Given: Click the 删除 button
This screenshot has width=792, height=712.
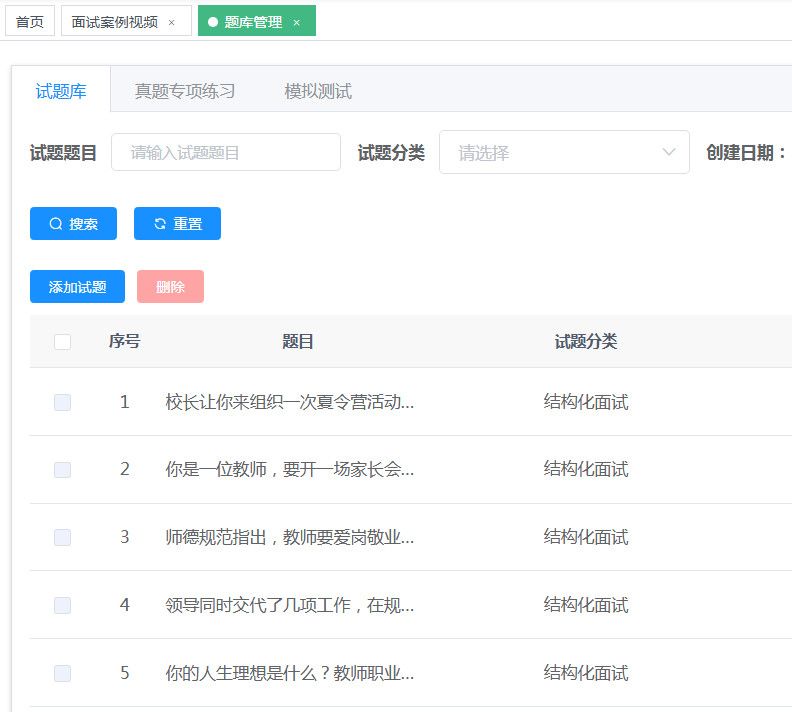Looking at the screenshot, I should (170, 287).
